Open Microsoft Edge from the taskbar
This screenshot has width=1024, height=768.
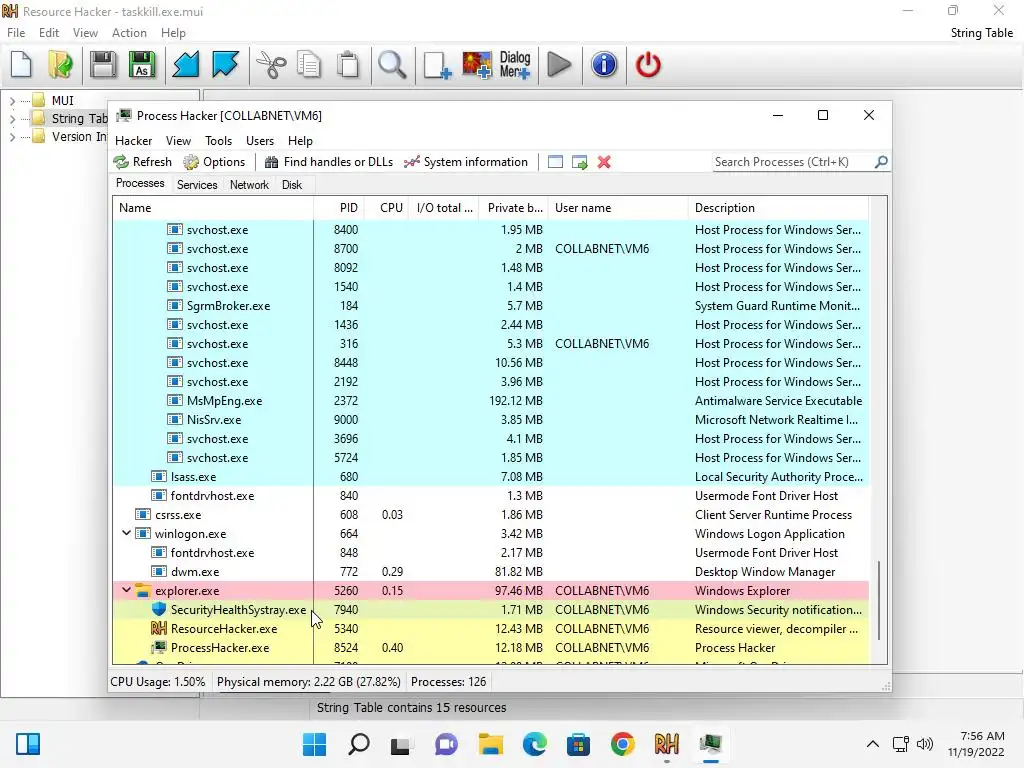pyautogui.click(x=535, y=744)
